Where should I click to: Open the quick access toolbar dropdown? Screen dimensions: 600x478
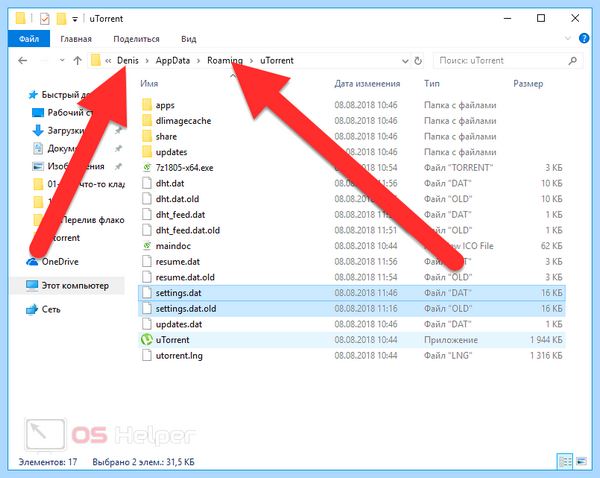[x=75, y=19]
